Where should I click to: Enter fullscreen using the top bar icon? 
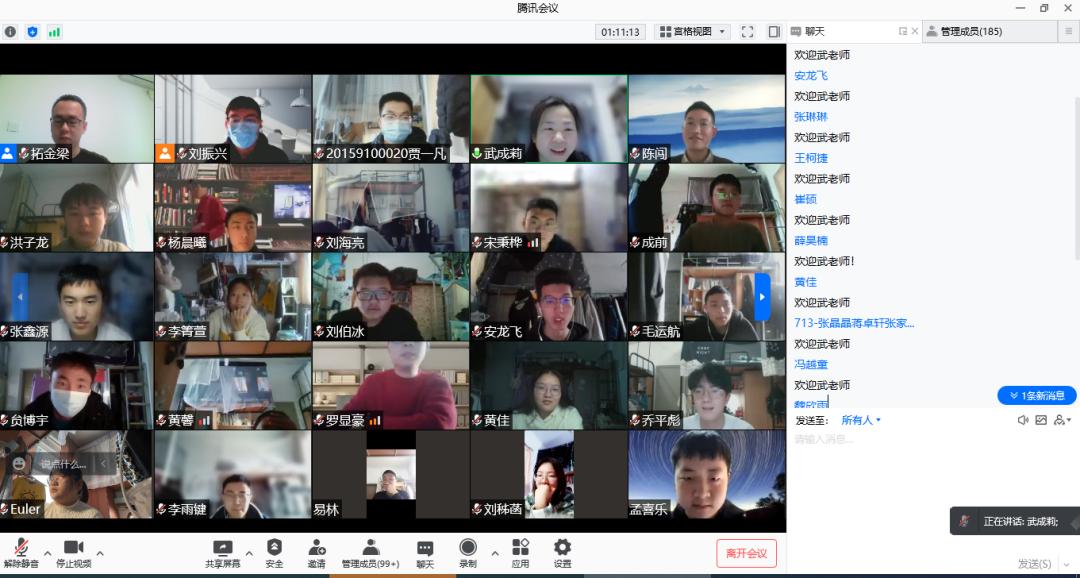coord(747,32)
